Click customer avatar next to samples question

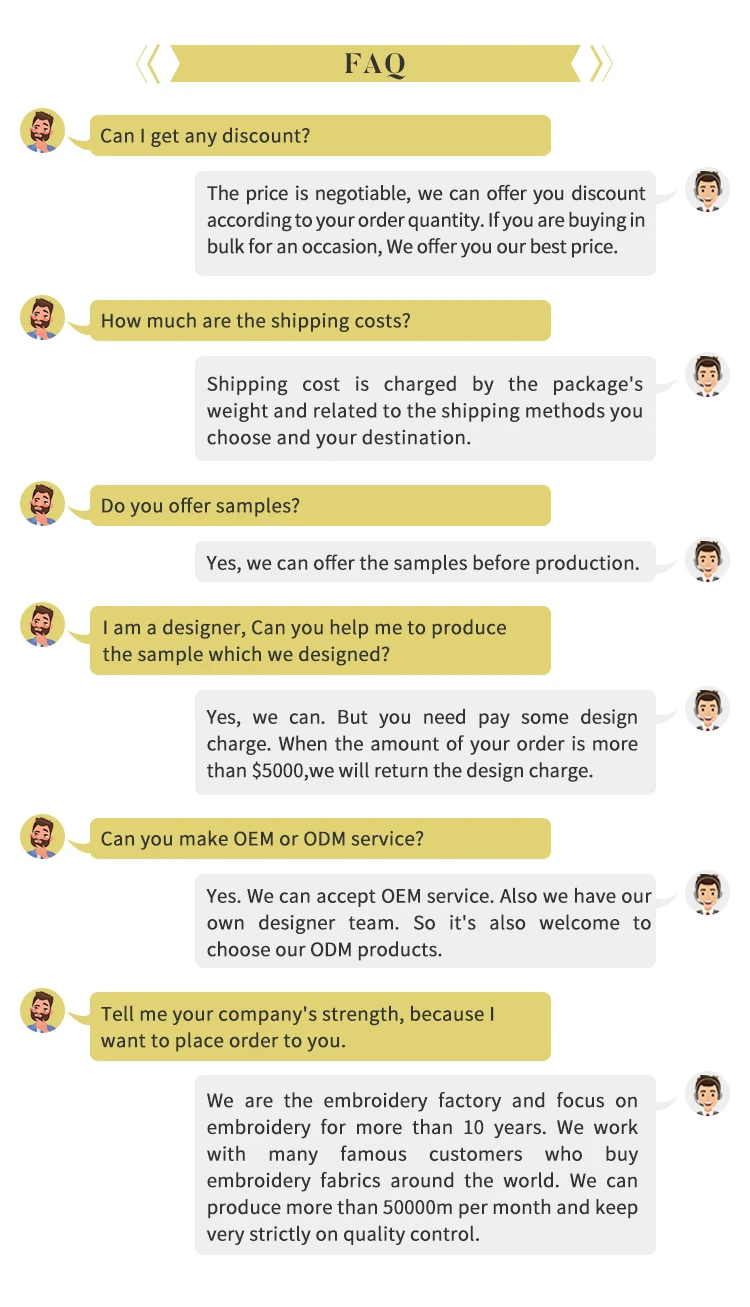[x=42, y=503]
